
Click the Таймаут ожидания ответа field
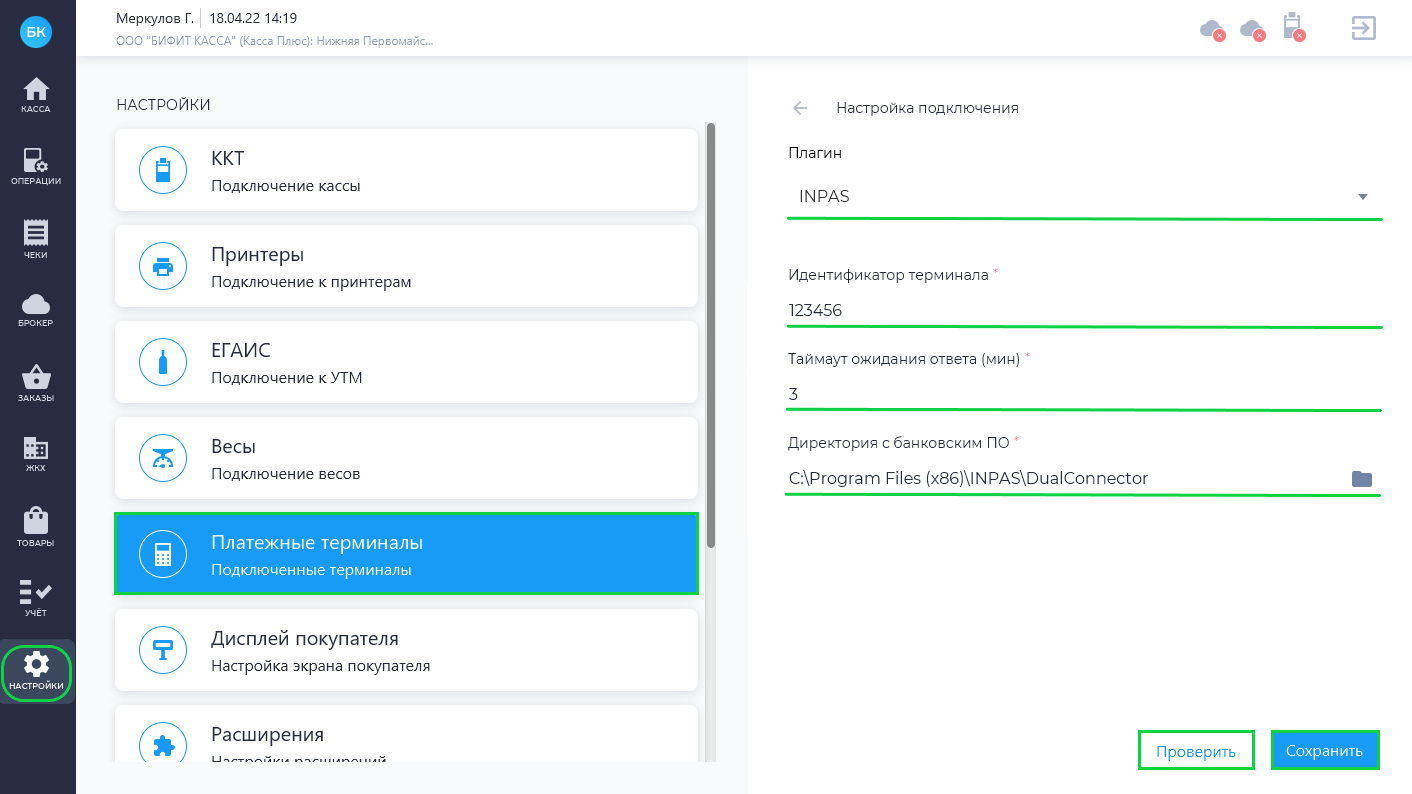tap(1084, 394)
